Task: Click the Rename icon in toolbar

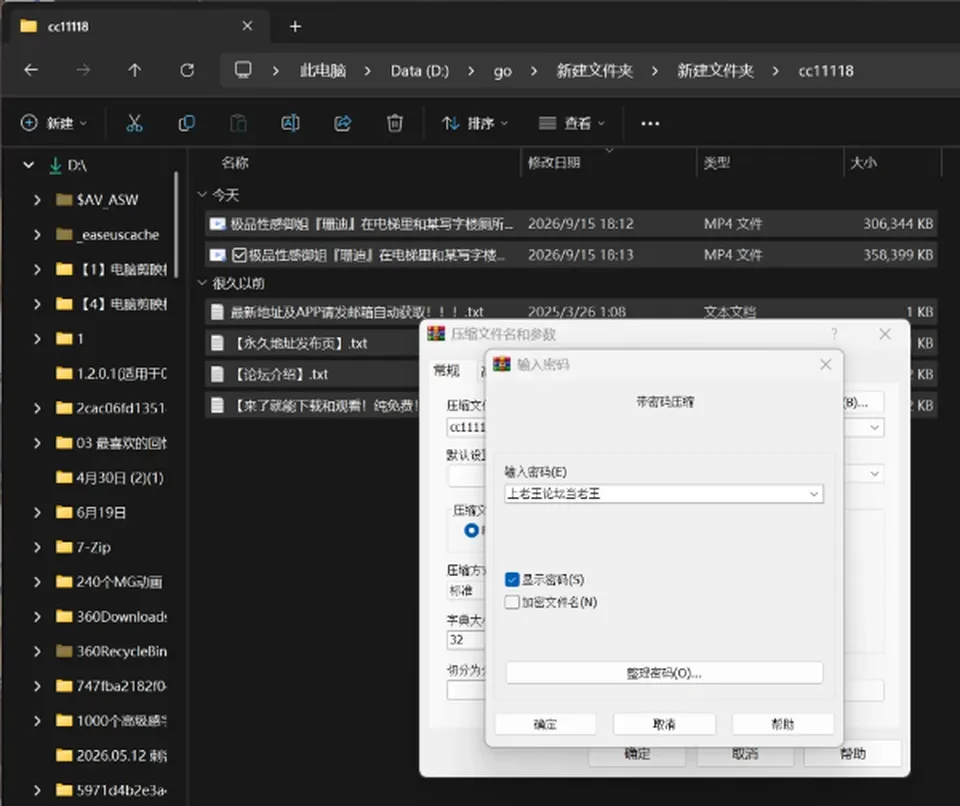Action: pos(290,123)
